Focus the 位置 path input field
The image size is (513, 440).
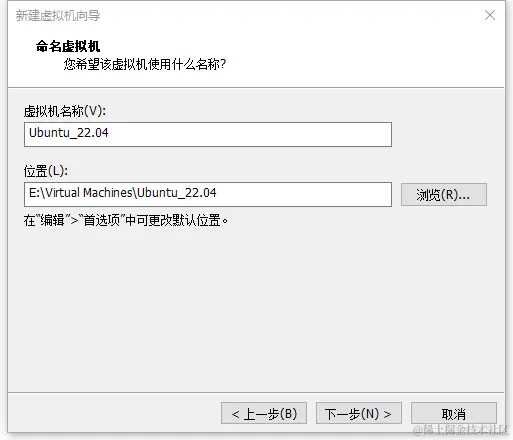click(208, 194)
